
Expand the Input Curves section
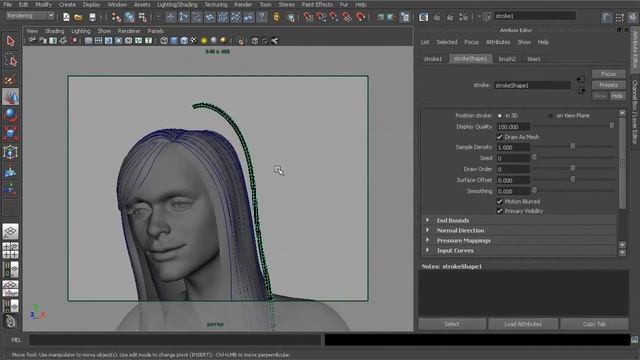pyautogui.click(x=428, y=250)
